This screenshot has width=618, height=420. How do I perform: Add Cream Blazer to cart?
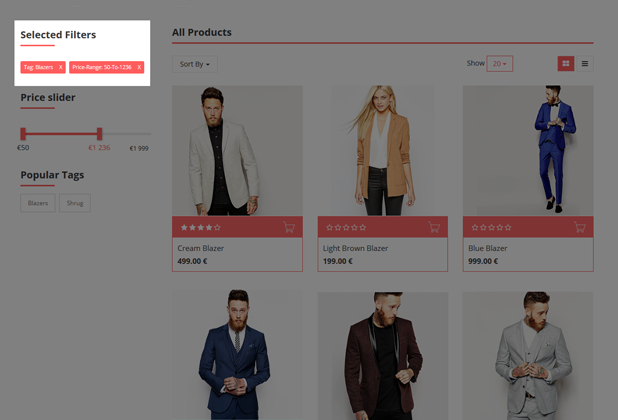(289, 227)
